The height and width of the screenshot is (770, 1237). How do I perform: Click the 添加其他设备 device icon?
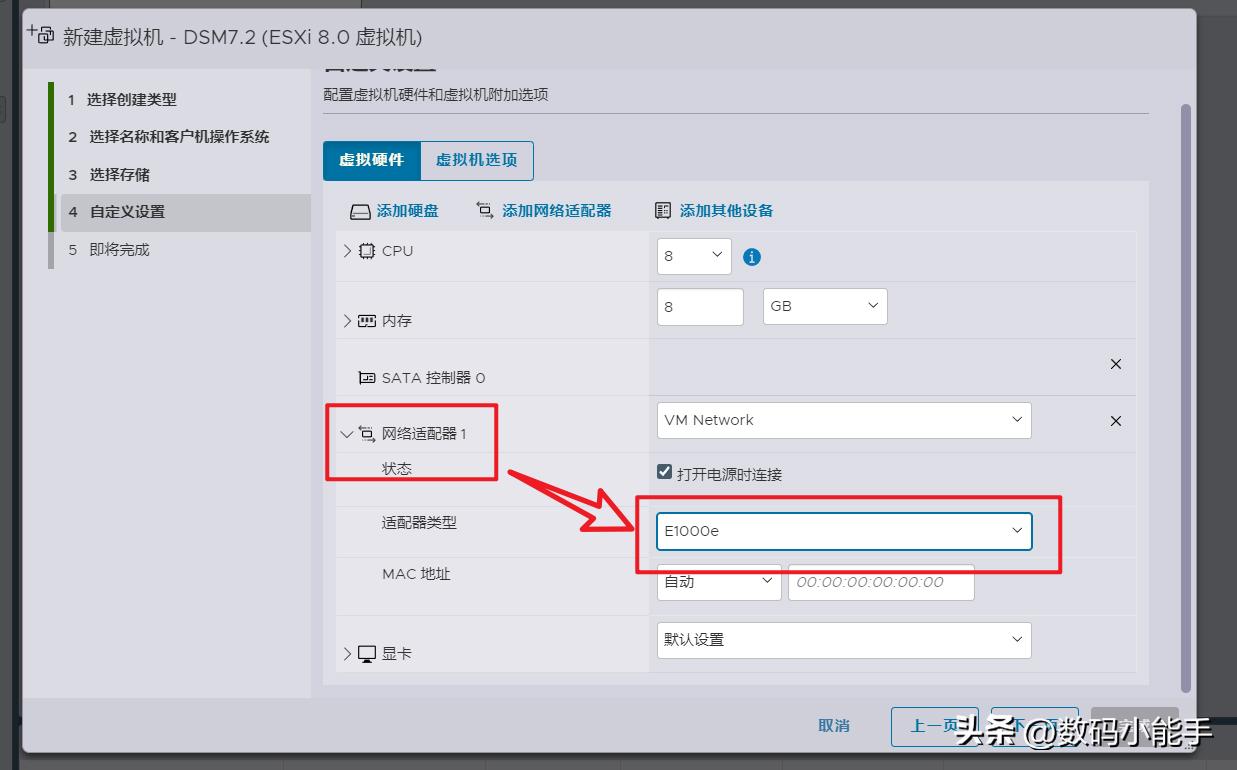[662, 210]
